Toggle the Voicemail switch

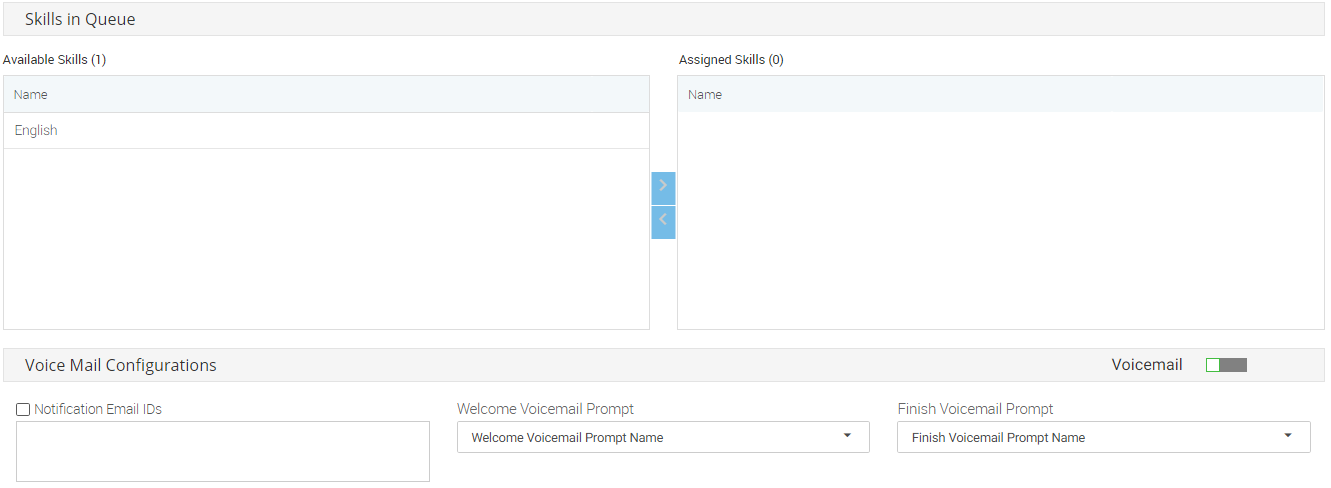pyautogui.click(x=1226, y=365)
